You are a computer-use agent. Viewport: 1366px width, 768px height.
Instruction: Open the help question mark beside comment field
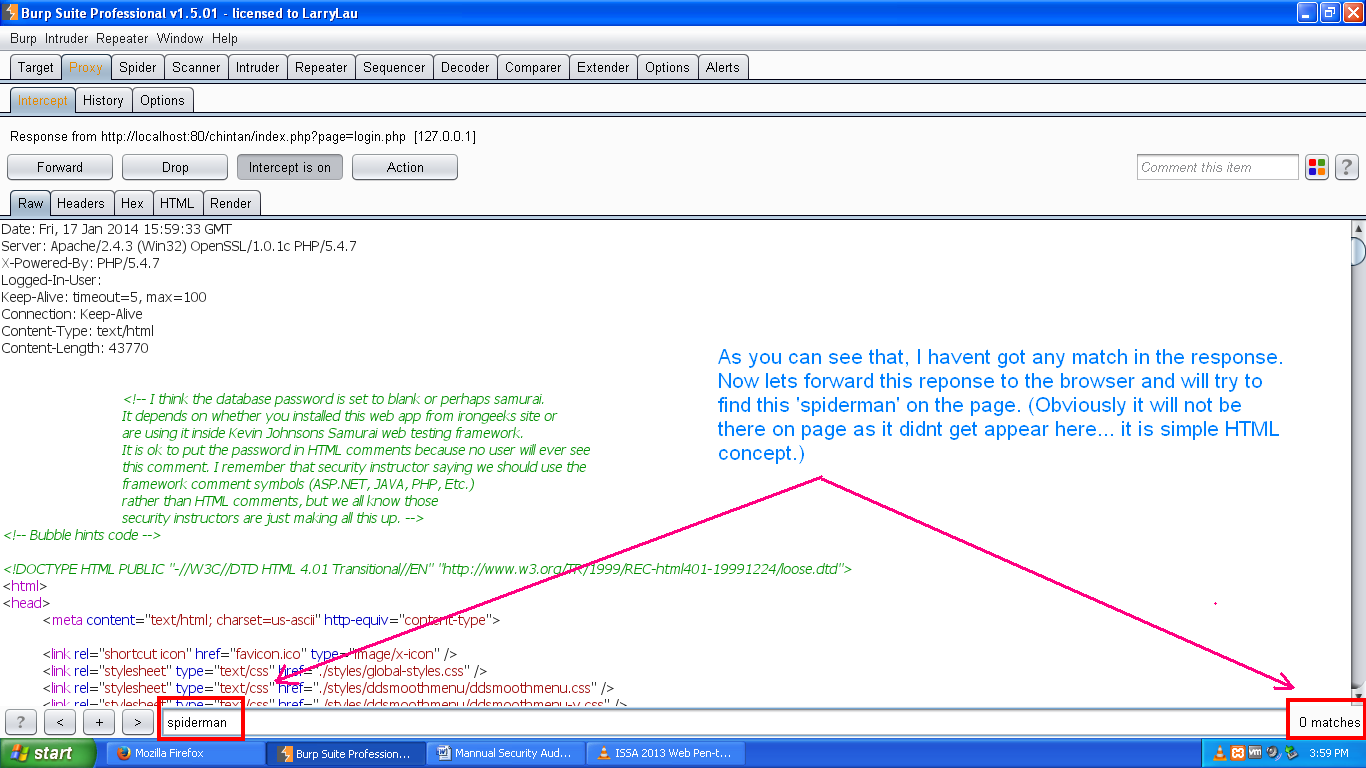(1346, 167)
